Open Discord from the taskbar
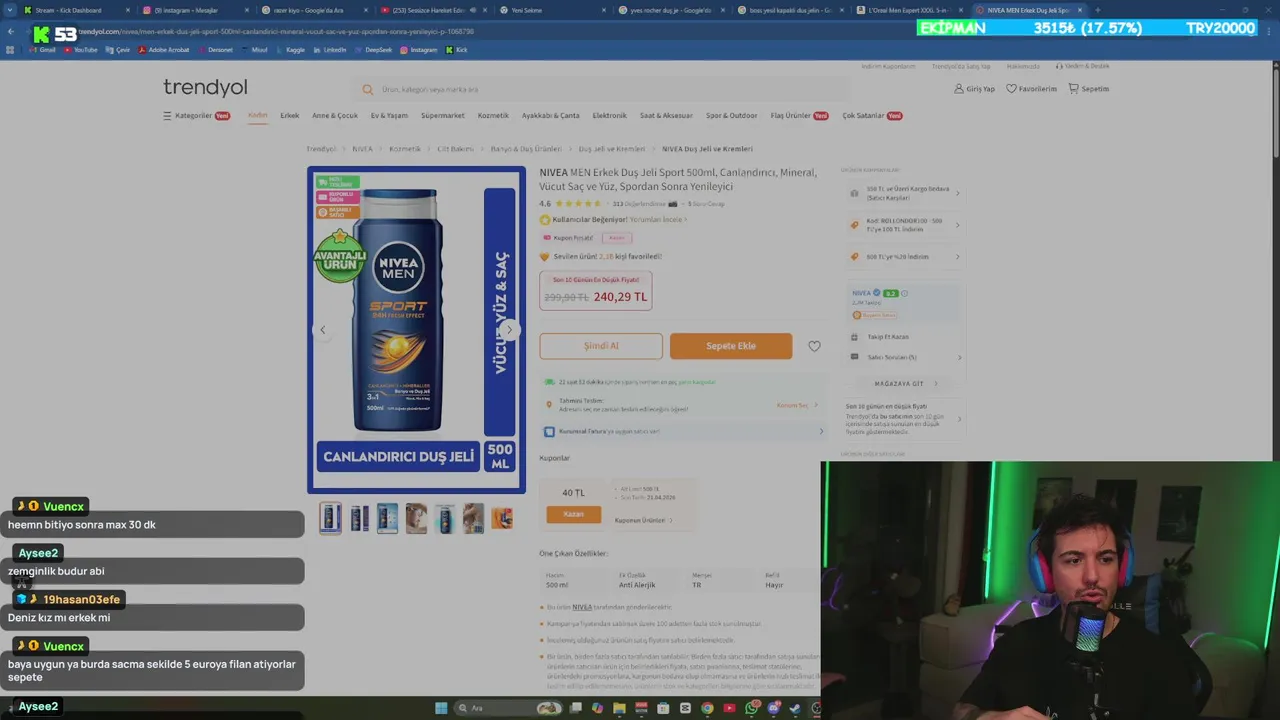 pos(773,708)
